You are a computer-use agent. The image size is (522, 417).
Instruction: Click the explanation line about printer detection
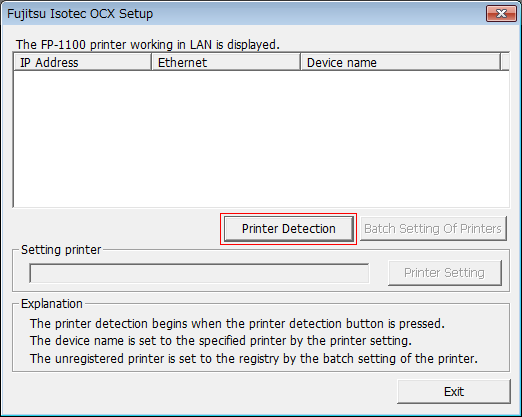pos(237,324)
